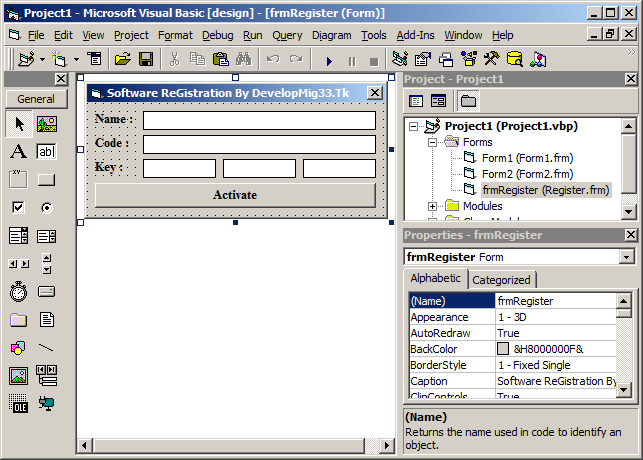Viewport: 643px width, 460px height.
Task: Click the Undo arrow icon
Action: [273, 59]
